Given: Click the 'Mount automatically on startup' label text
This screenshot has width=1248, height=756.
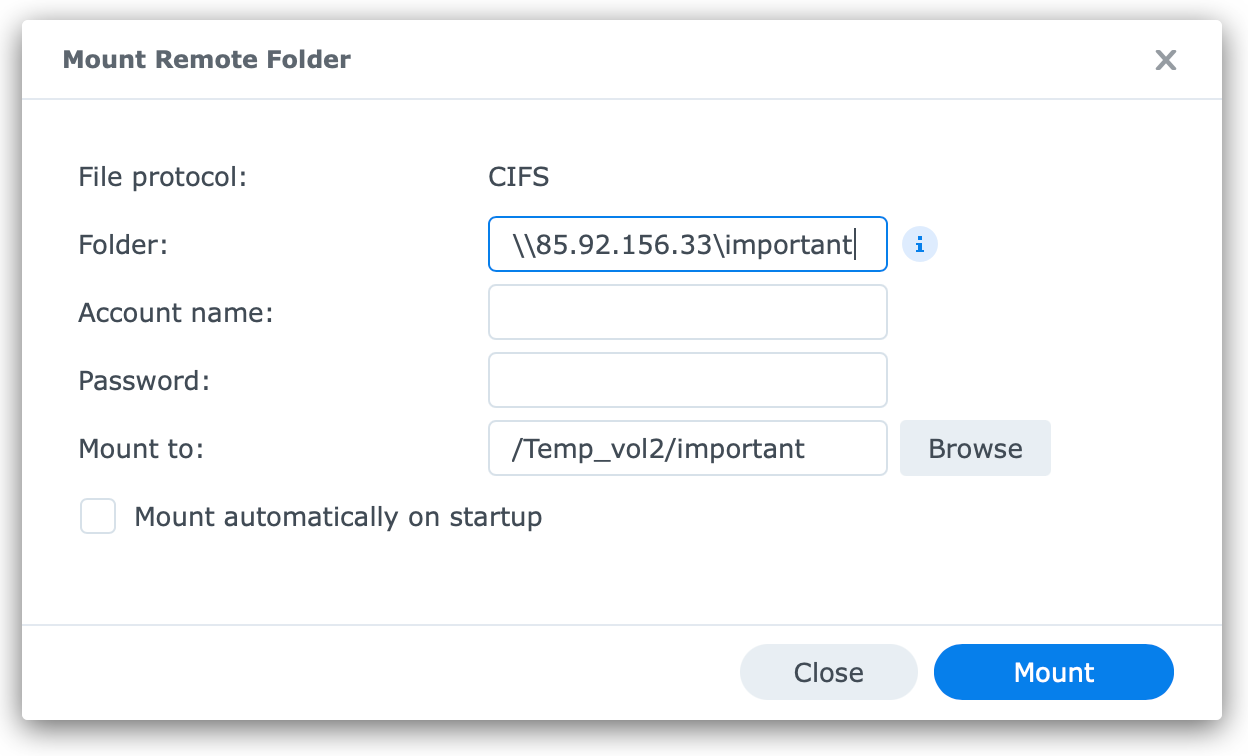Looking at the screenshot, I should pyautogui.click(x=338, y=517).
